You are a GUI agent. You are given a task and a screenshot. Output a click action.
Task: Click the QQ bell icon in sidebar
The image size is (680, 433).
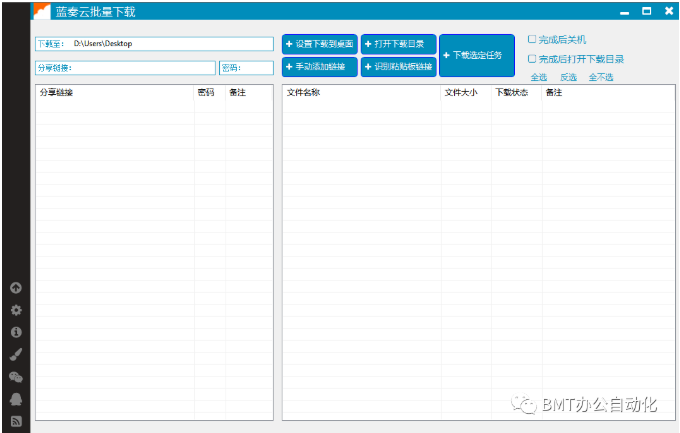[15, 399]
